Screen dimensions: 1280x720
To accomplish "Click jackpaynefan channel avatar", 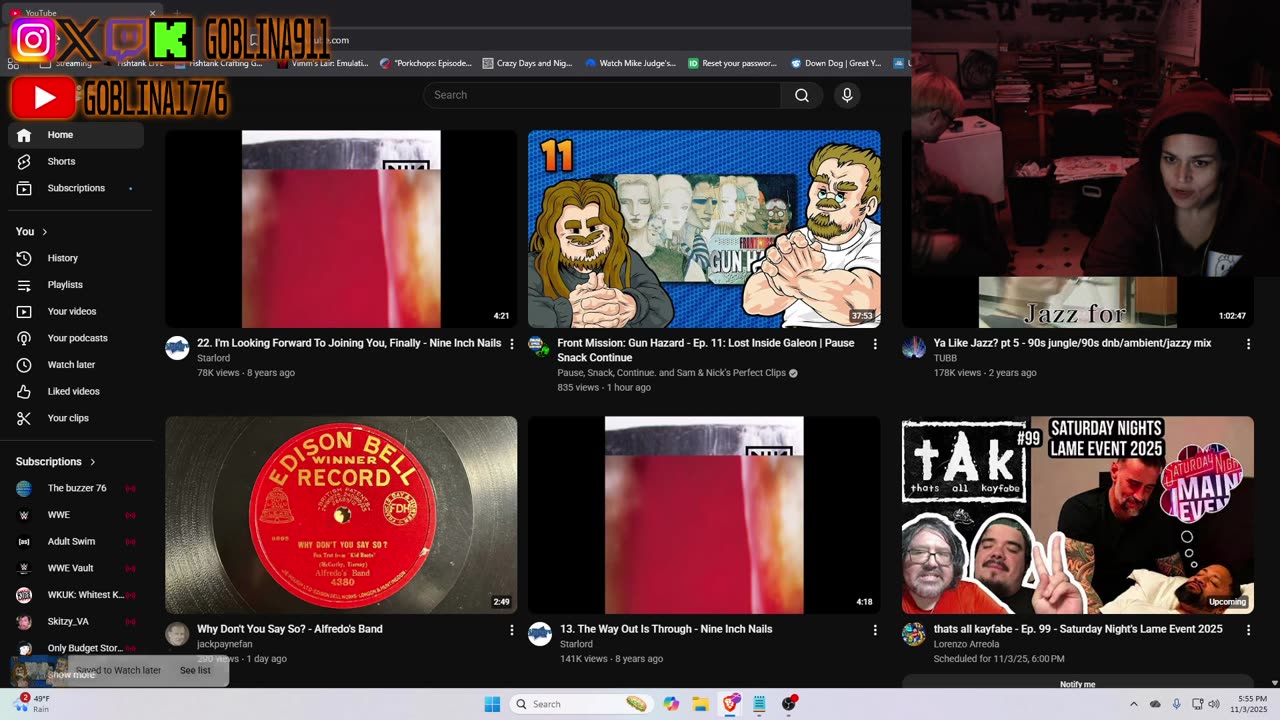I will (177, 634).
